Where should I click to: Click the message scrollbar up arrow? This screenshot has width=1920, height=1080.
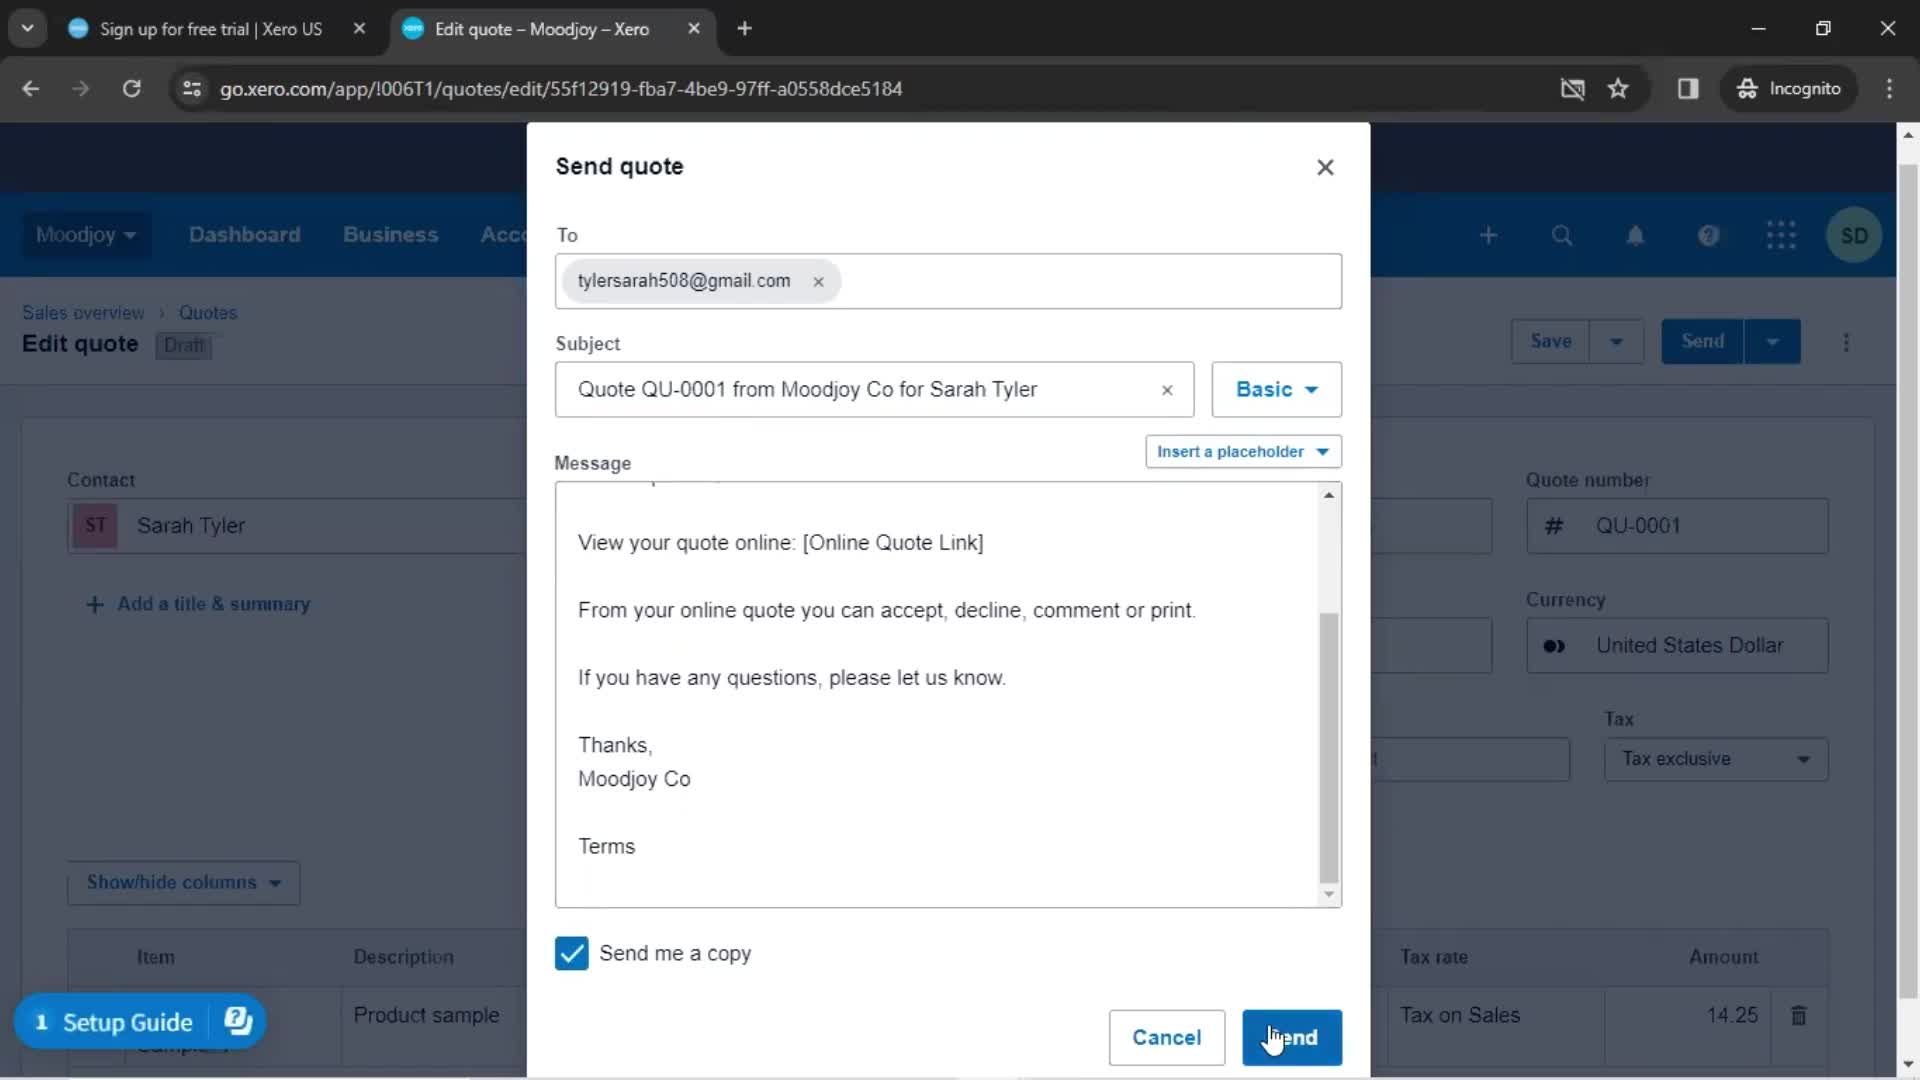point(1329,495)
